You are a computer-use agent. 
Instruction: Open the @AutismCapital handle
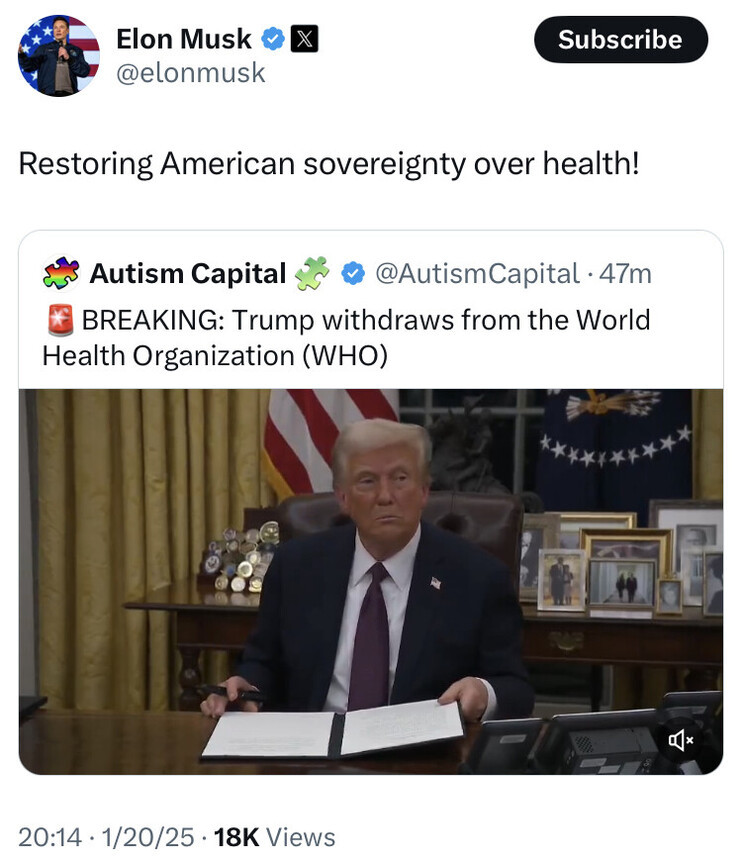coord(477,274)
